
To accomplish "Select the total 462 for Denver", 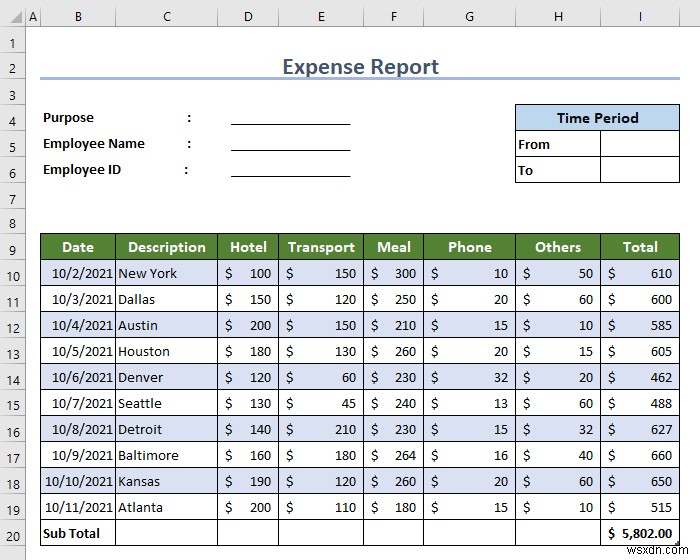I will (640, 377).
